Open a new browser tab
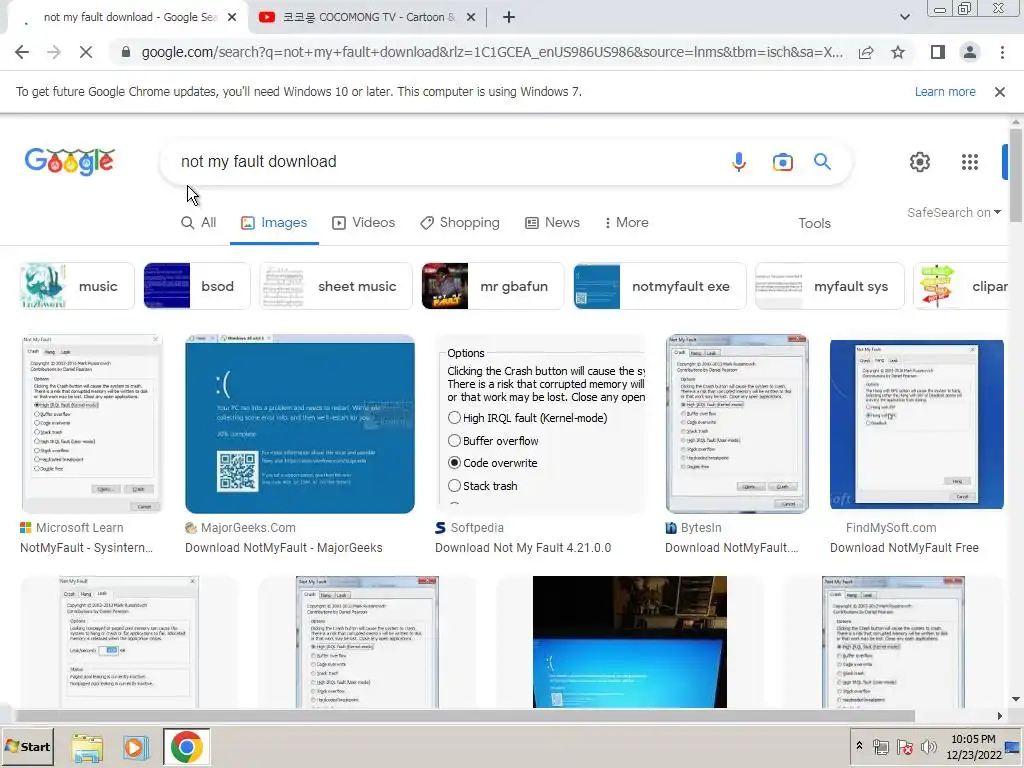 pos(509,18)
